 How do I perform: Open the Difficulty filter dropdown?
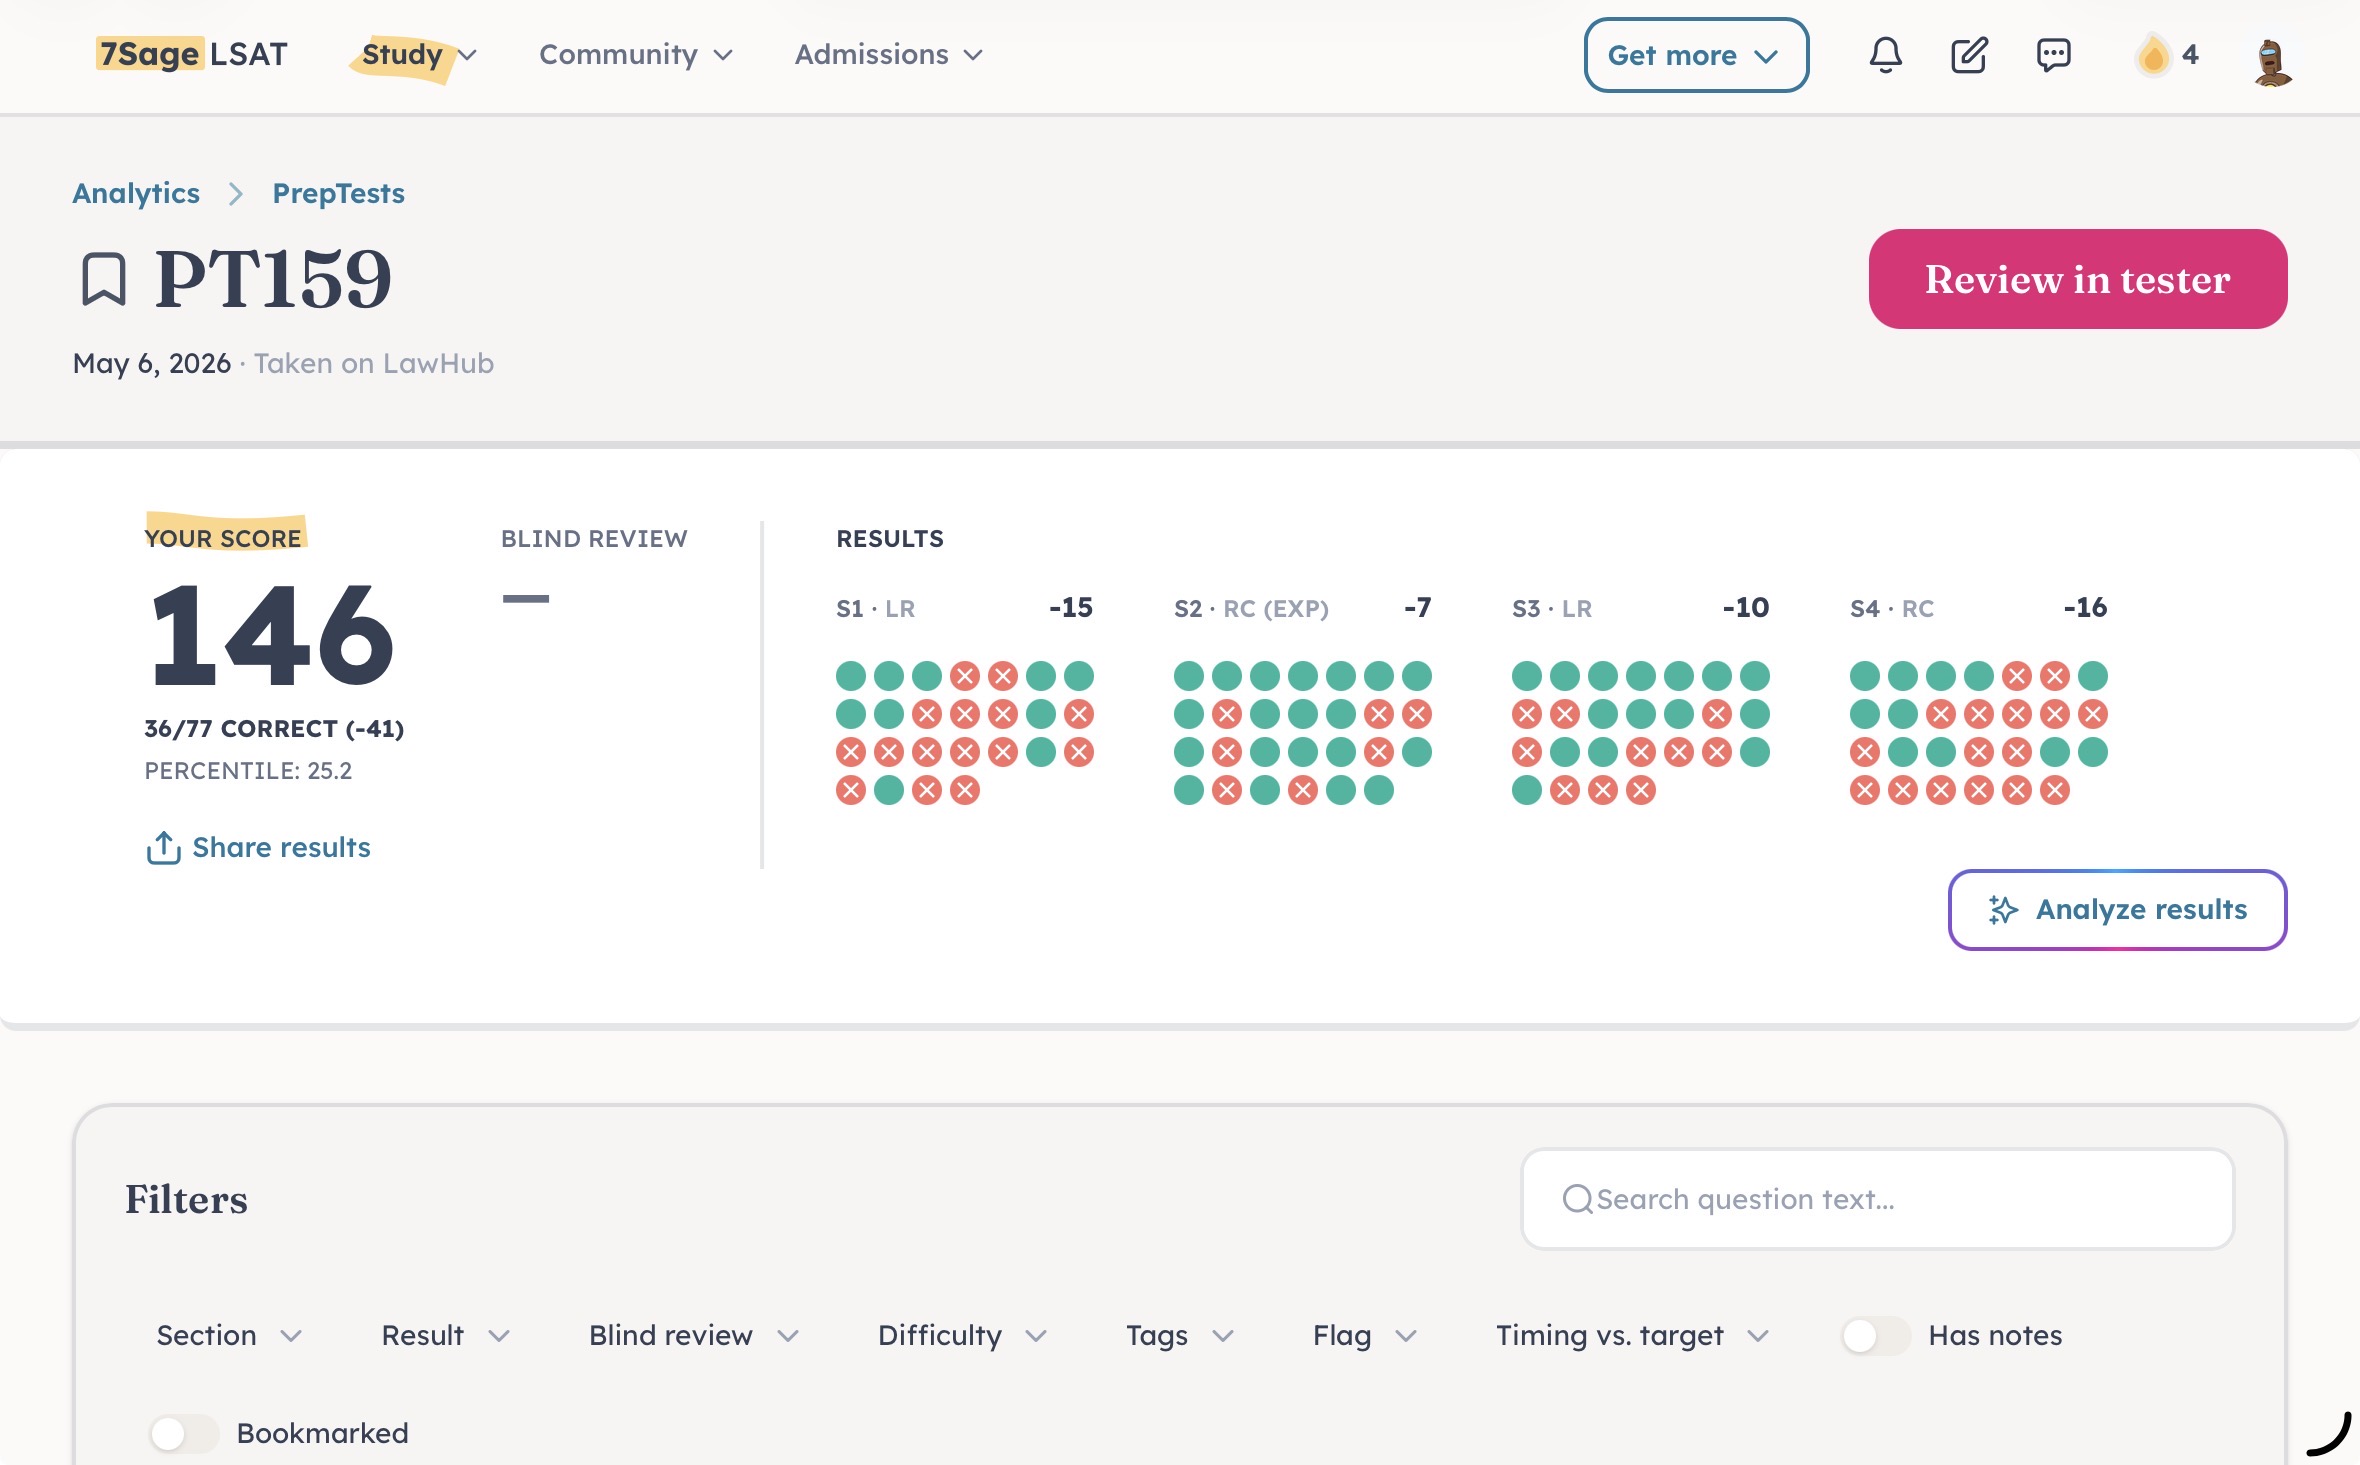point(962,1336)
